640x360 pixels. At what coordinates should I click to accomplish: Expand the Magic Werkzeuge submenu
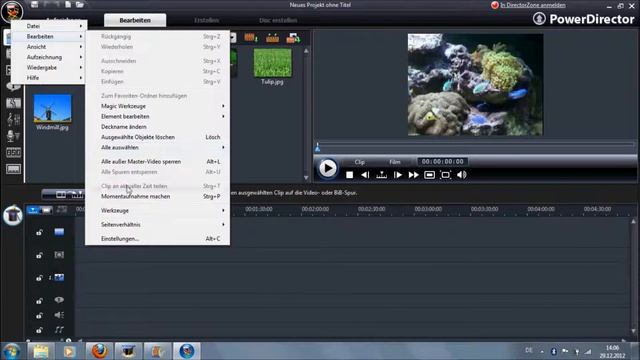pyautogui.click(x=158, y=106)
